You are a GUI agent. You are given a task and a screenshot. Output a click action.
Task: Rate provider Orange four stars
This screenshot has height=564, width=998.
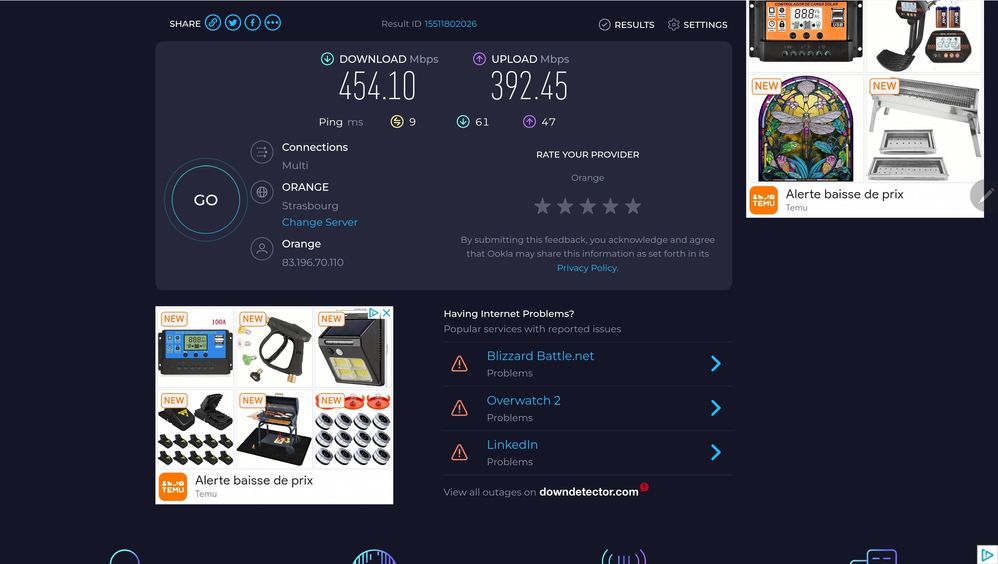pos(610,206)
